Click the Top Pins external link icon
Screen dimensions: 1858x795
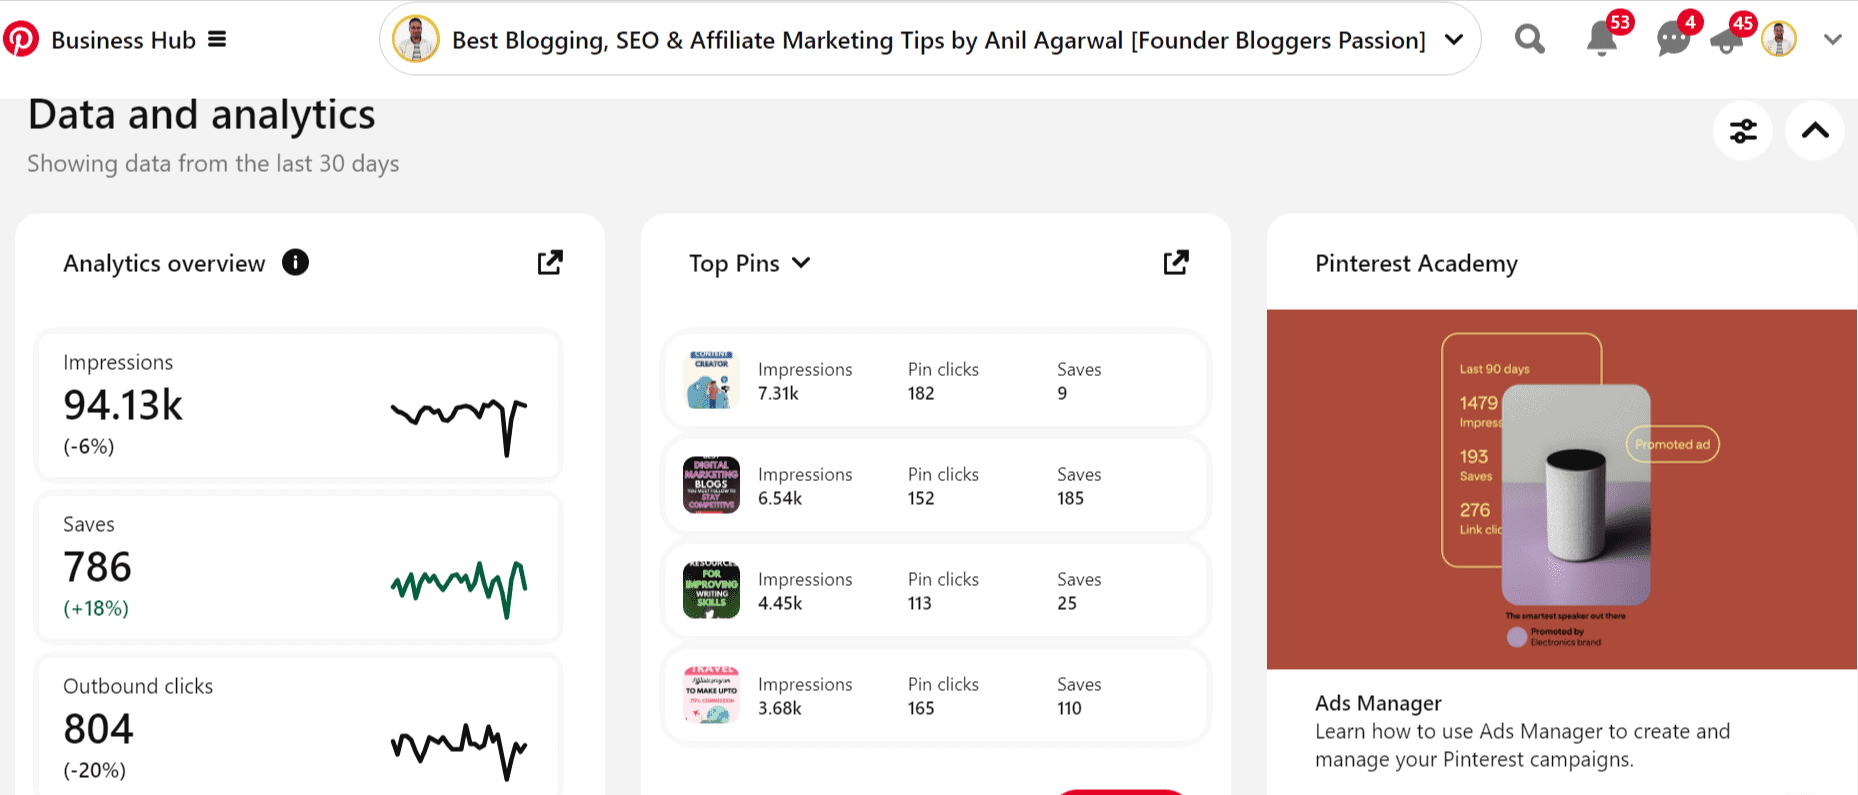point(1176,262)
